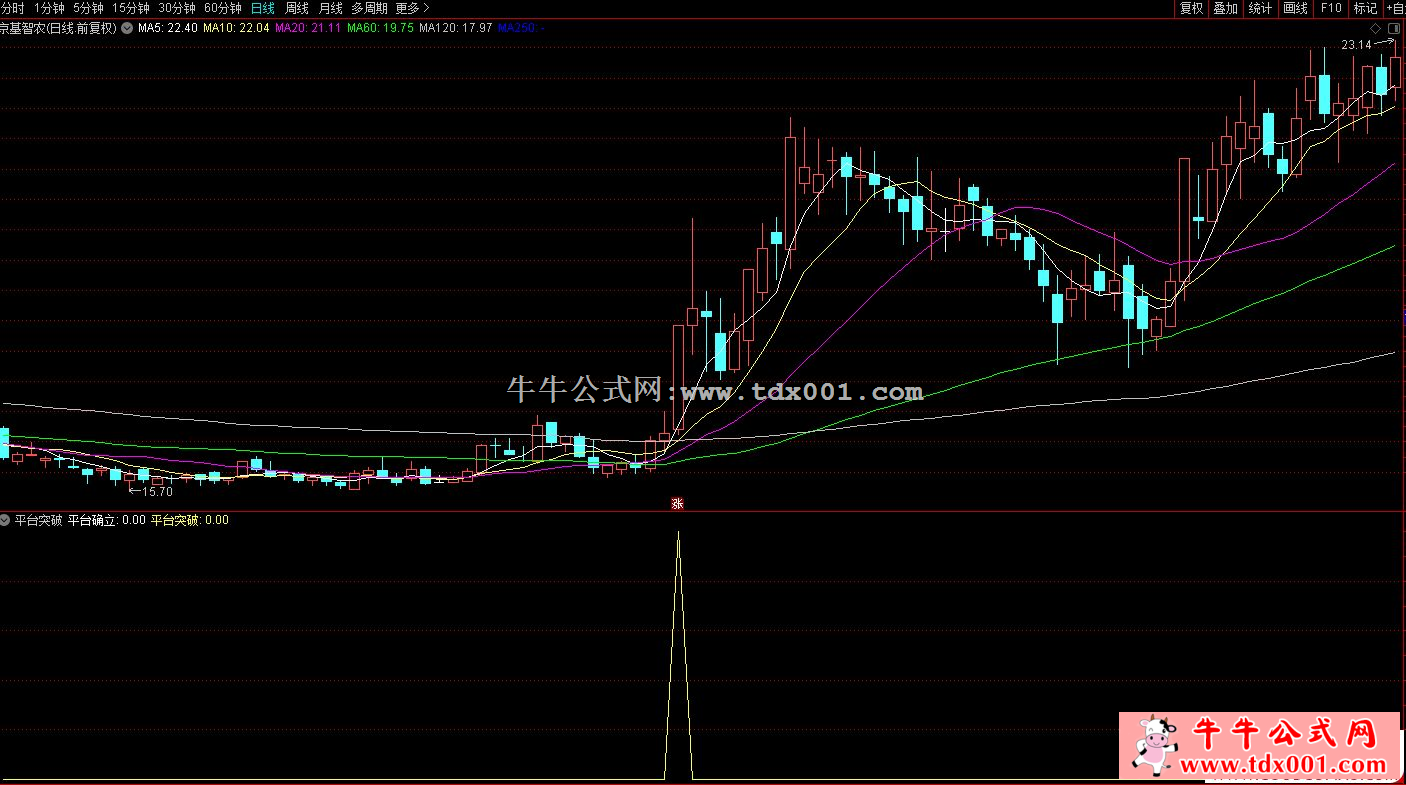Click the 京基智农(日线.前复权) title
Screen dimensions: 1406x785
coord(58,28)
